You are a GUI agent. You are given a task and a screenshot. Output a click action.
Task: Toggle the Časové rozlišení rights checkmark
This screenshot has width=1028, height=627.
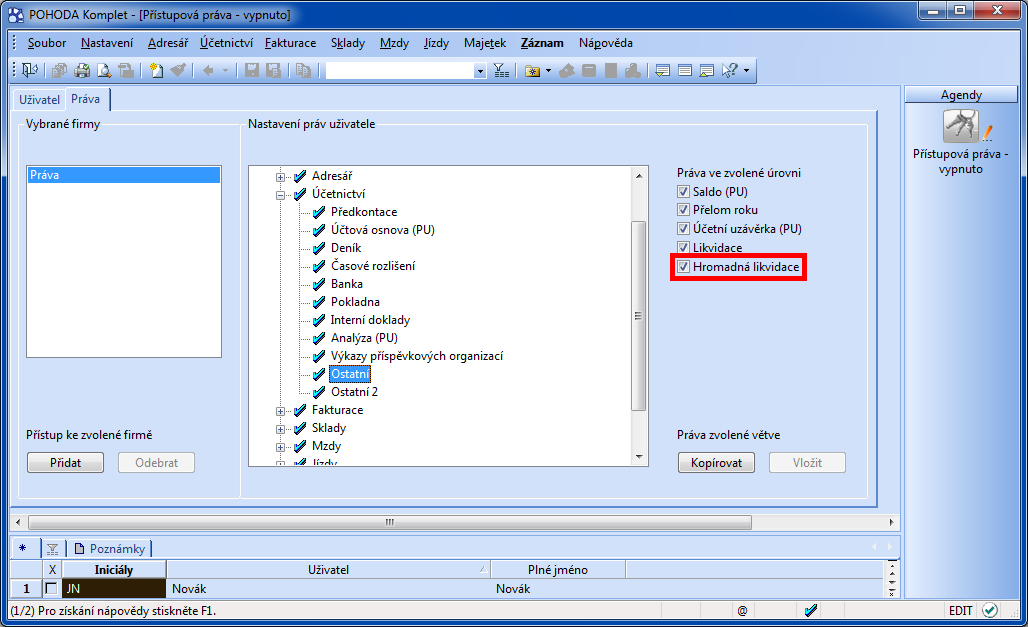(319, 266)
